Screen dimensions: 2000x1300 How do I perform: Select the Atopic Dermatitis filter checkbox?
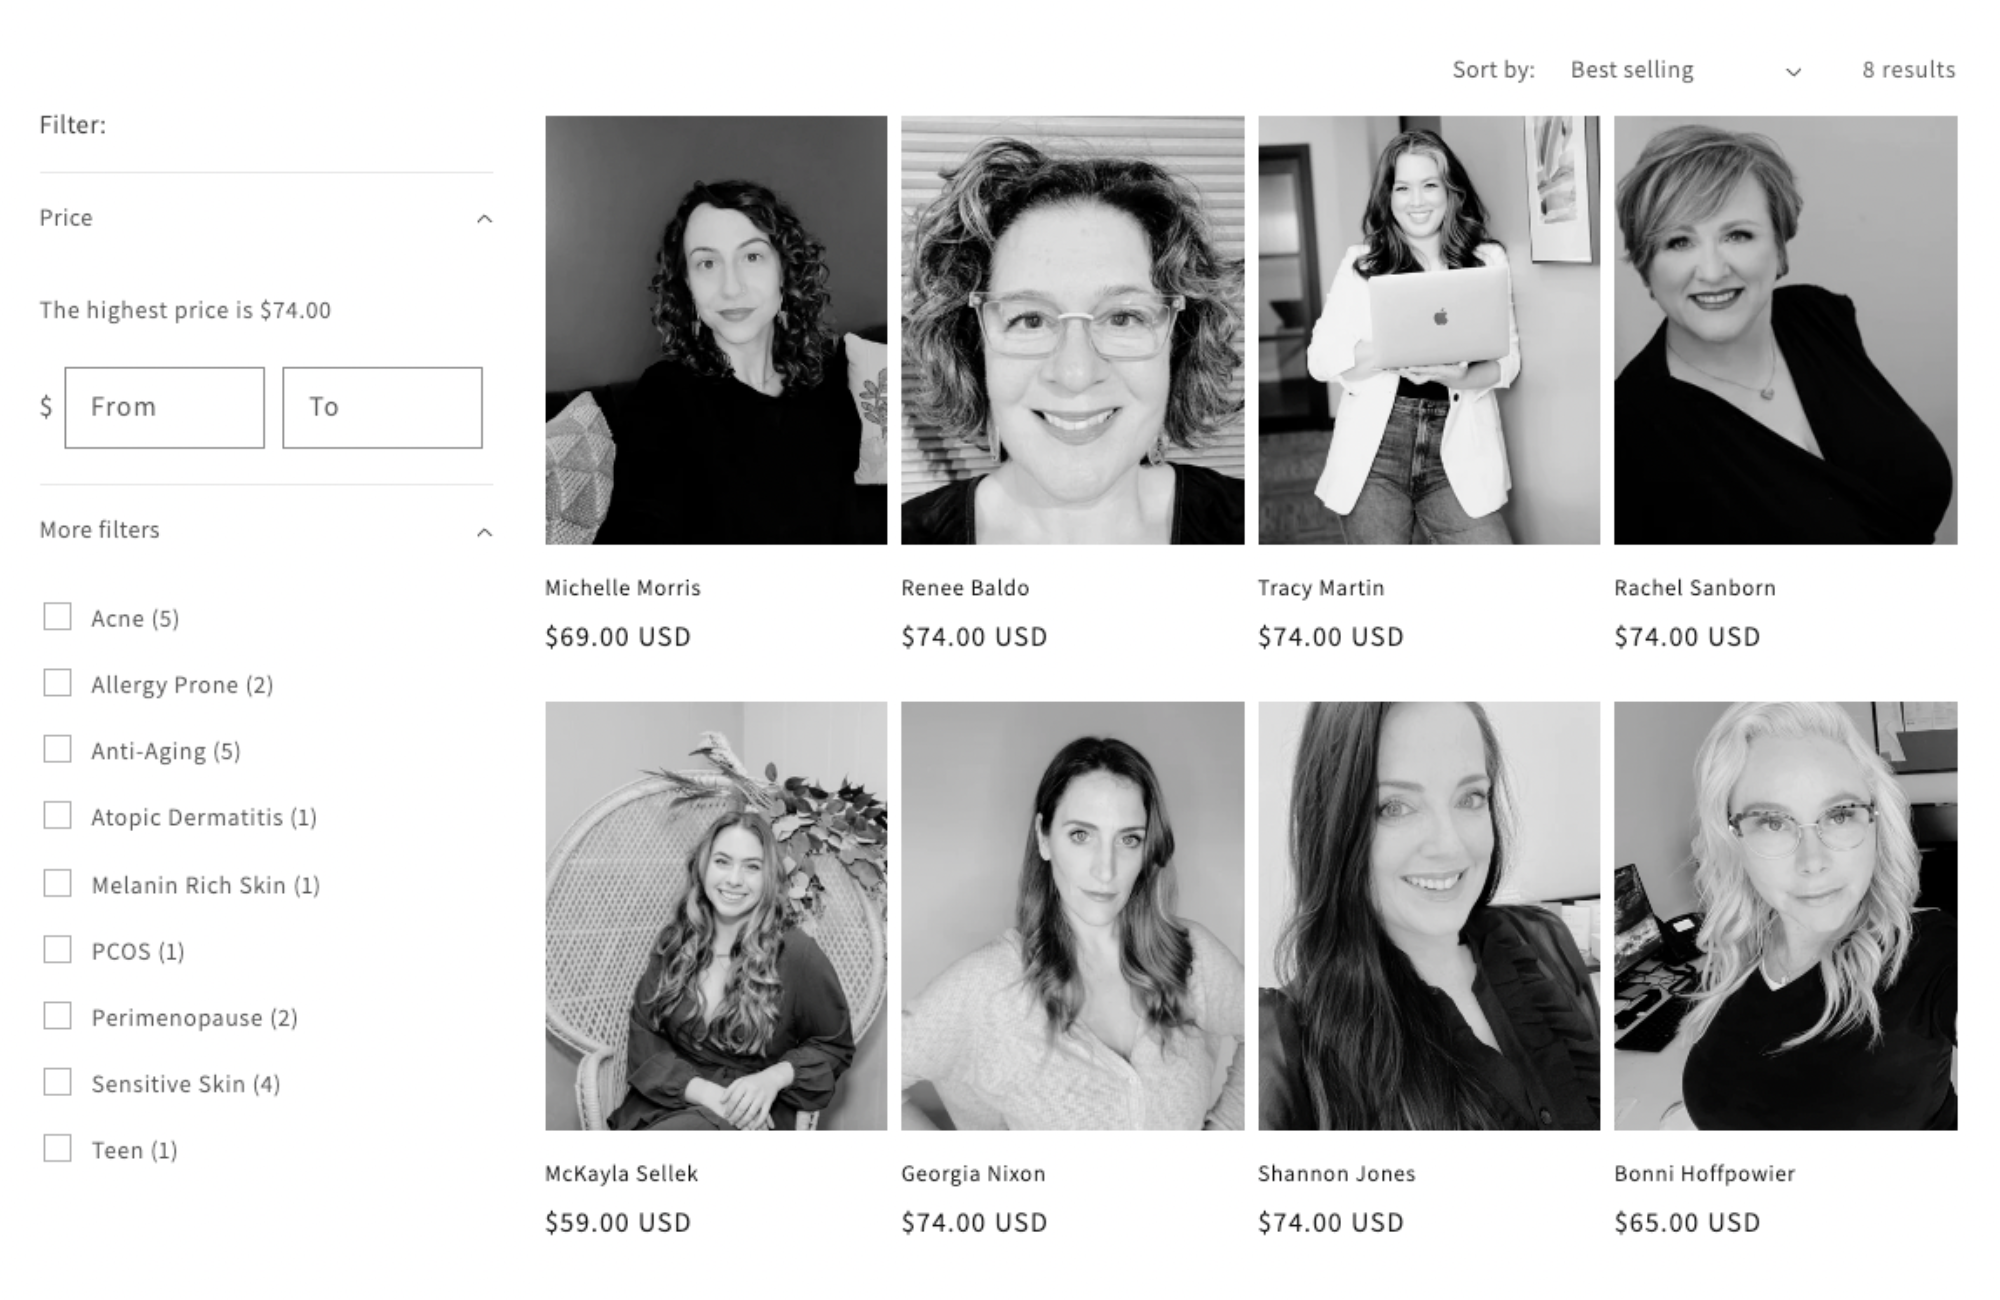point(57,816)
